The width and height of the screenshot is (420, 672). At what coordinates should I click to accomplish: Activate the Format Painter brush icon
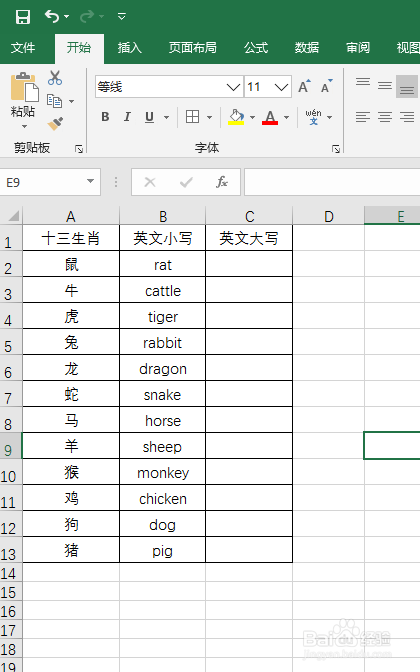click(x=55, y=123)
